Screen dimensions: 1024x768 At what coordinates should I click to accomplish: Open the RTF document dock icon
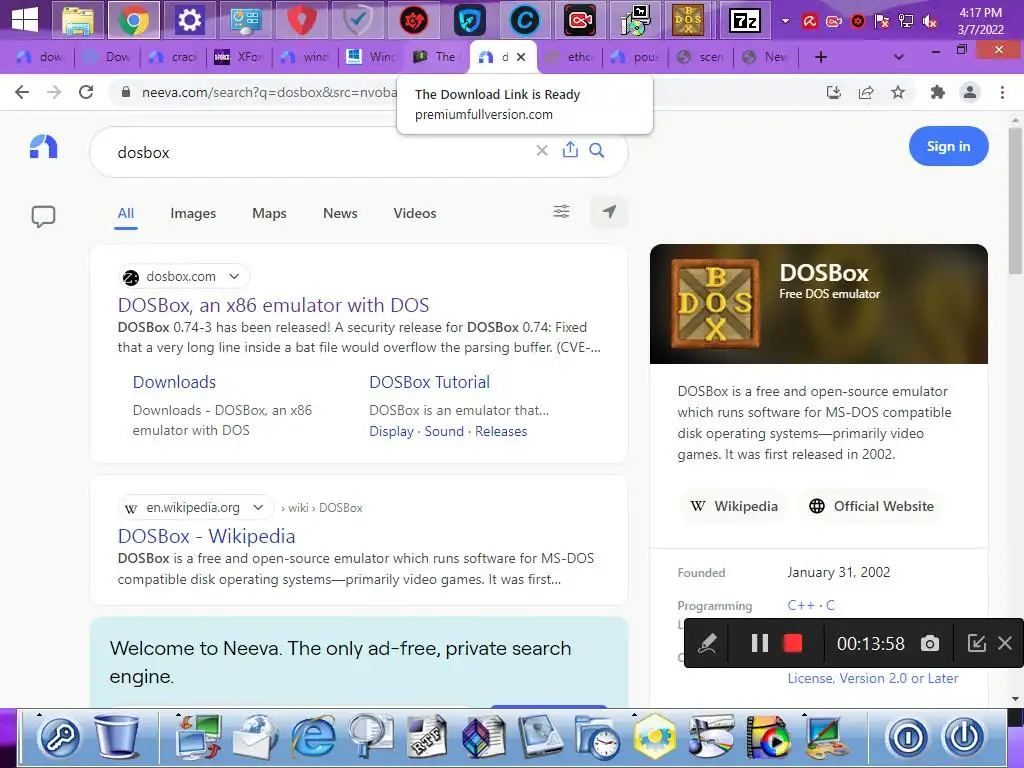pyautogui.click(x=426, y=737)
